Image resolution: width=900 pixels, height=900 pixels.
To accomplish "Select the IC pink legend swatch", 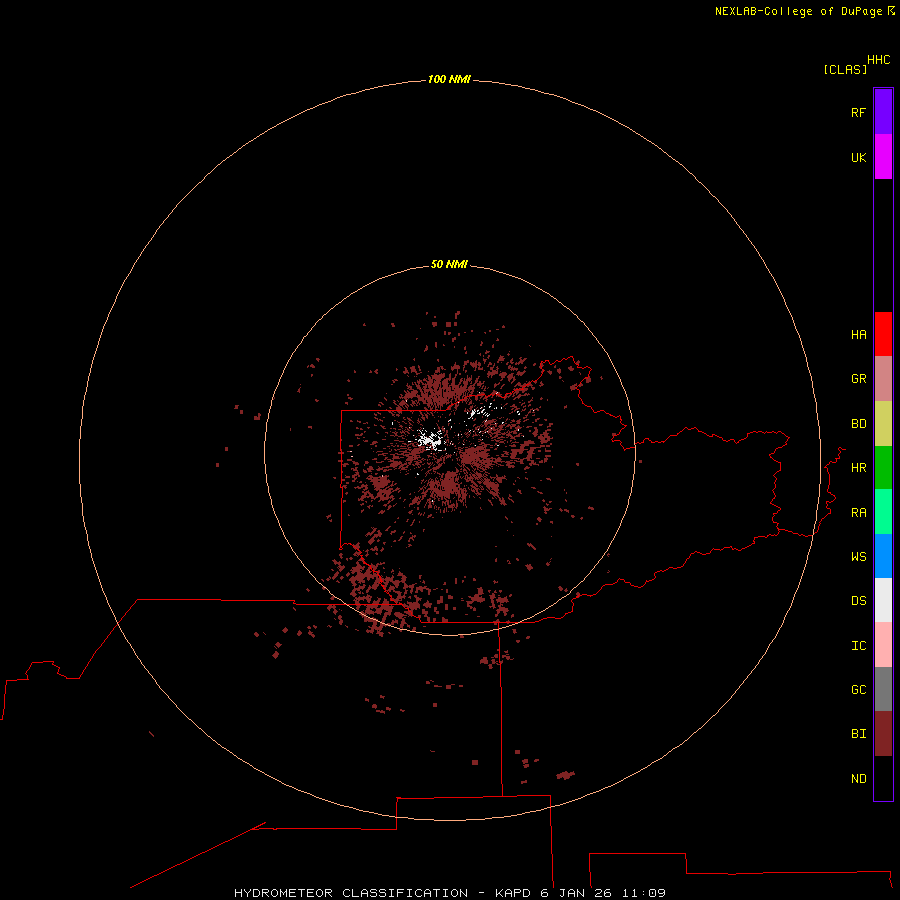I will click(883, 645).
